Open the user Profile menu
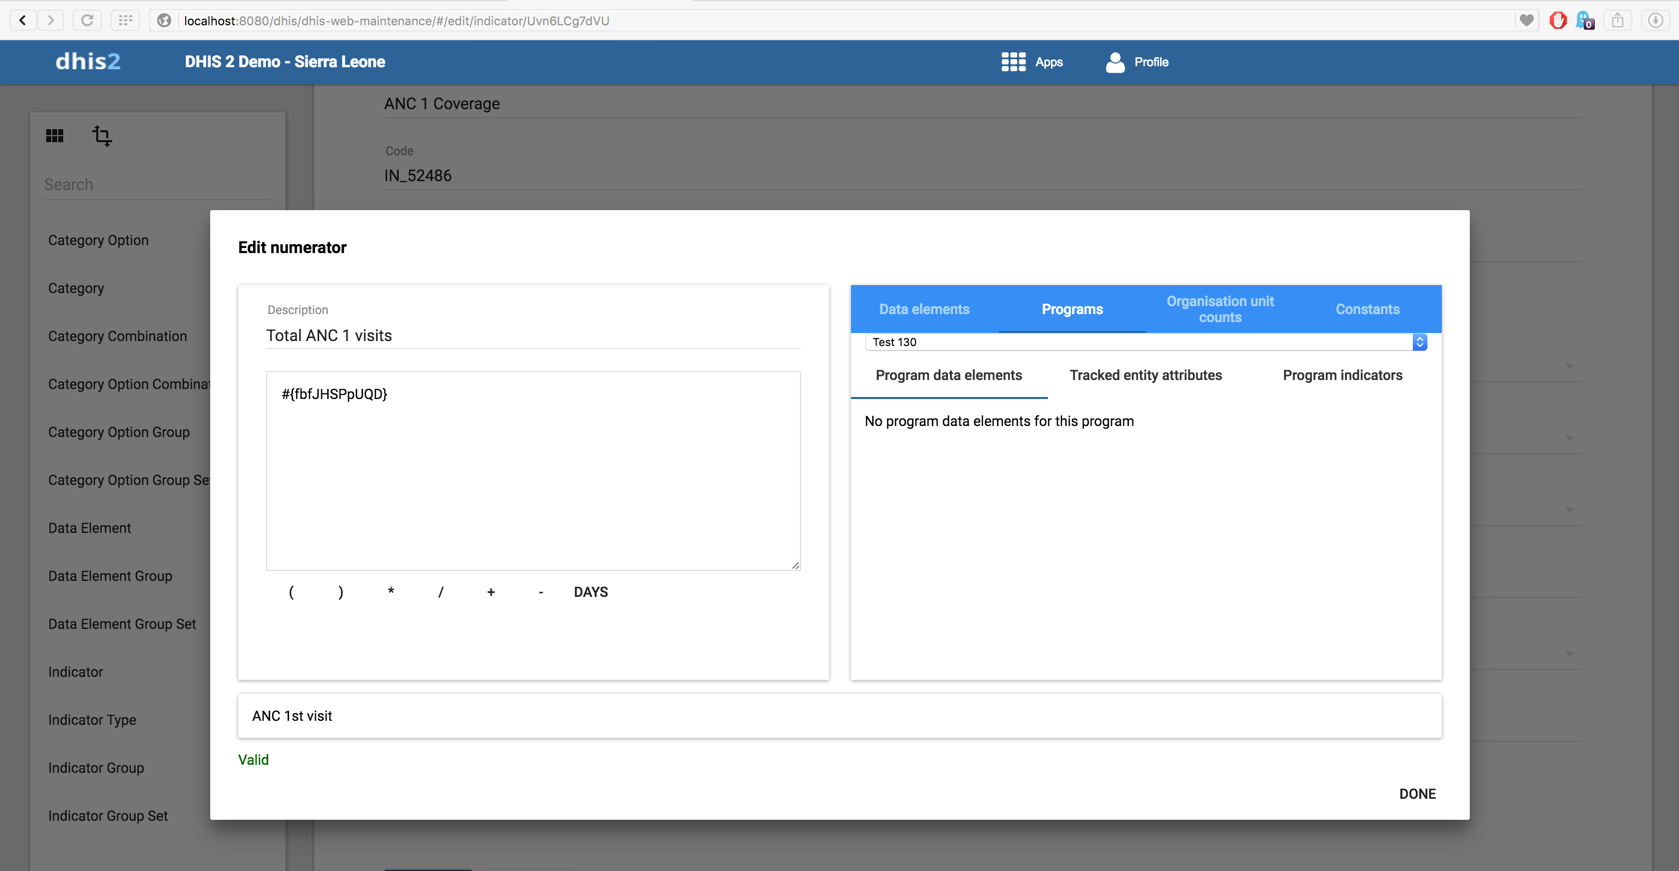Screen dimensions: 1679x871 pos(1136,62)
